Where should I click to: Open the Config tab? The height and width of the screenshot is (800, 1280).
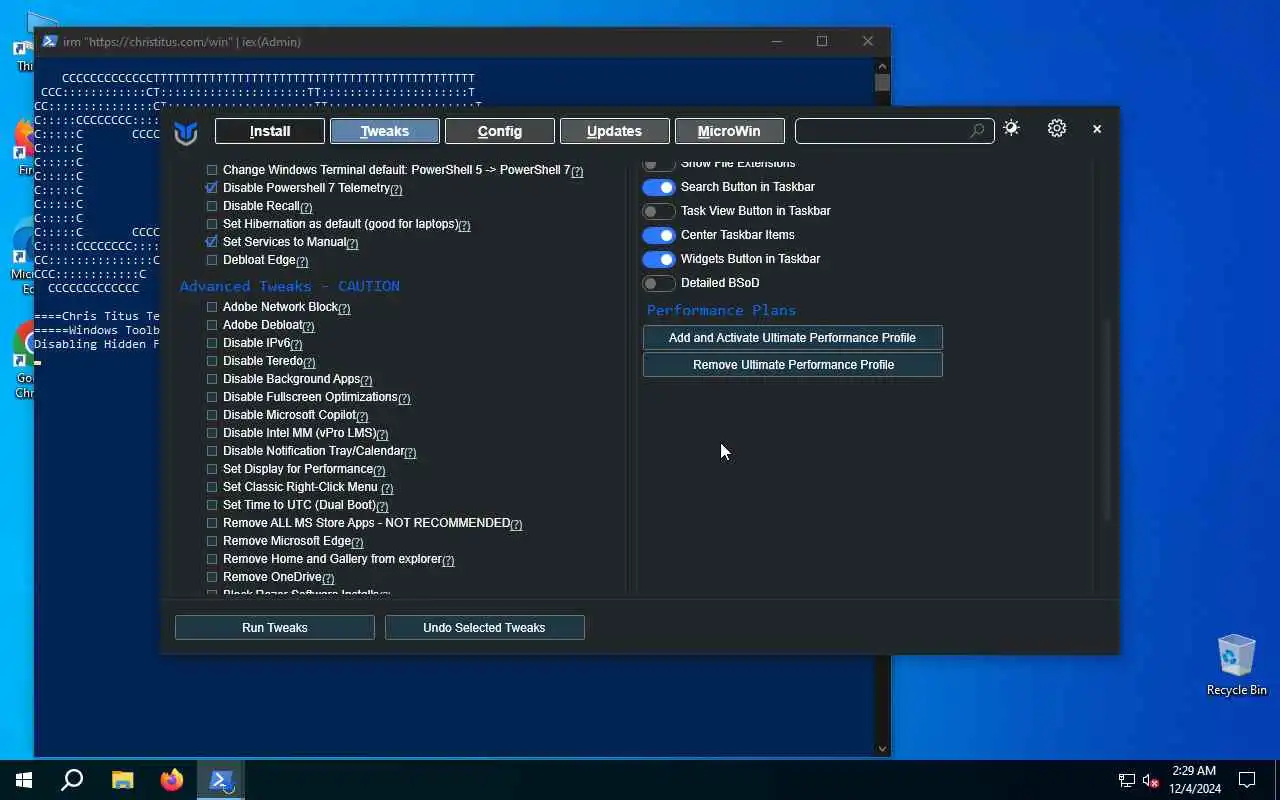point(500,131)
